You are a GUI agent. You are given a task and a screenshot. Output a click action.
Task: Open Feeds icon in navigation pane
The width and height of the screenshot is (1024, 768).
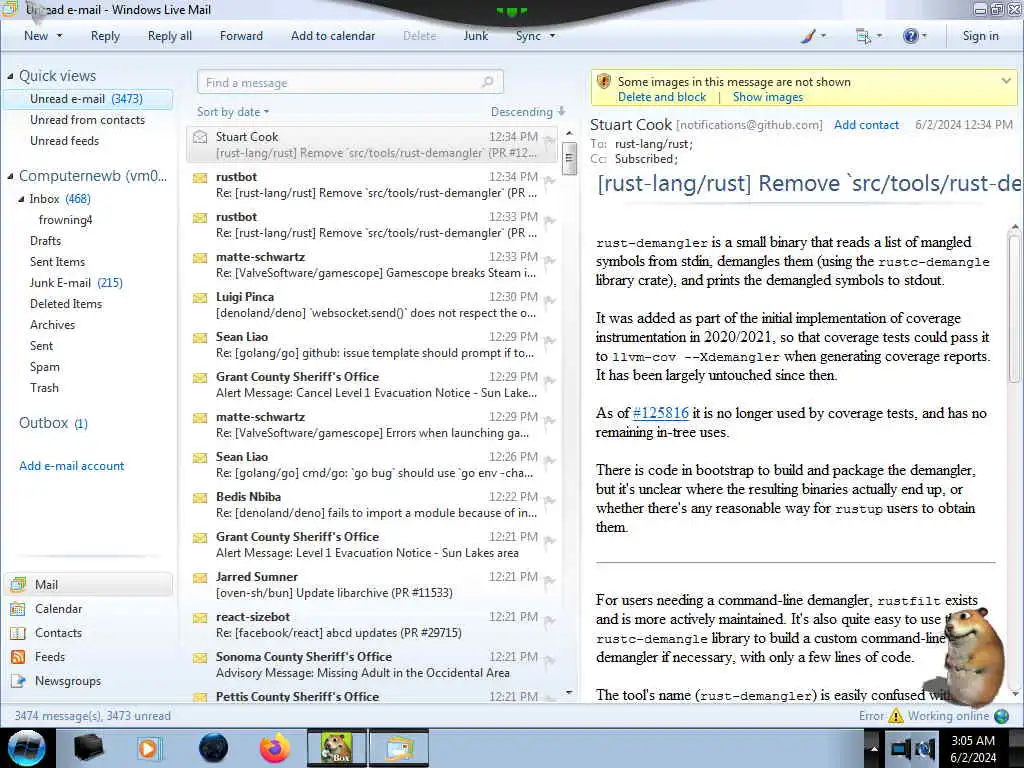pos(18,657)
